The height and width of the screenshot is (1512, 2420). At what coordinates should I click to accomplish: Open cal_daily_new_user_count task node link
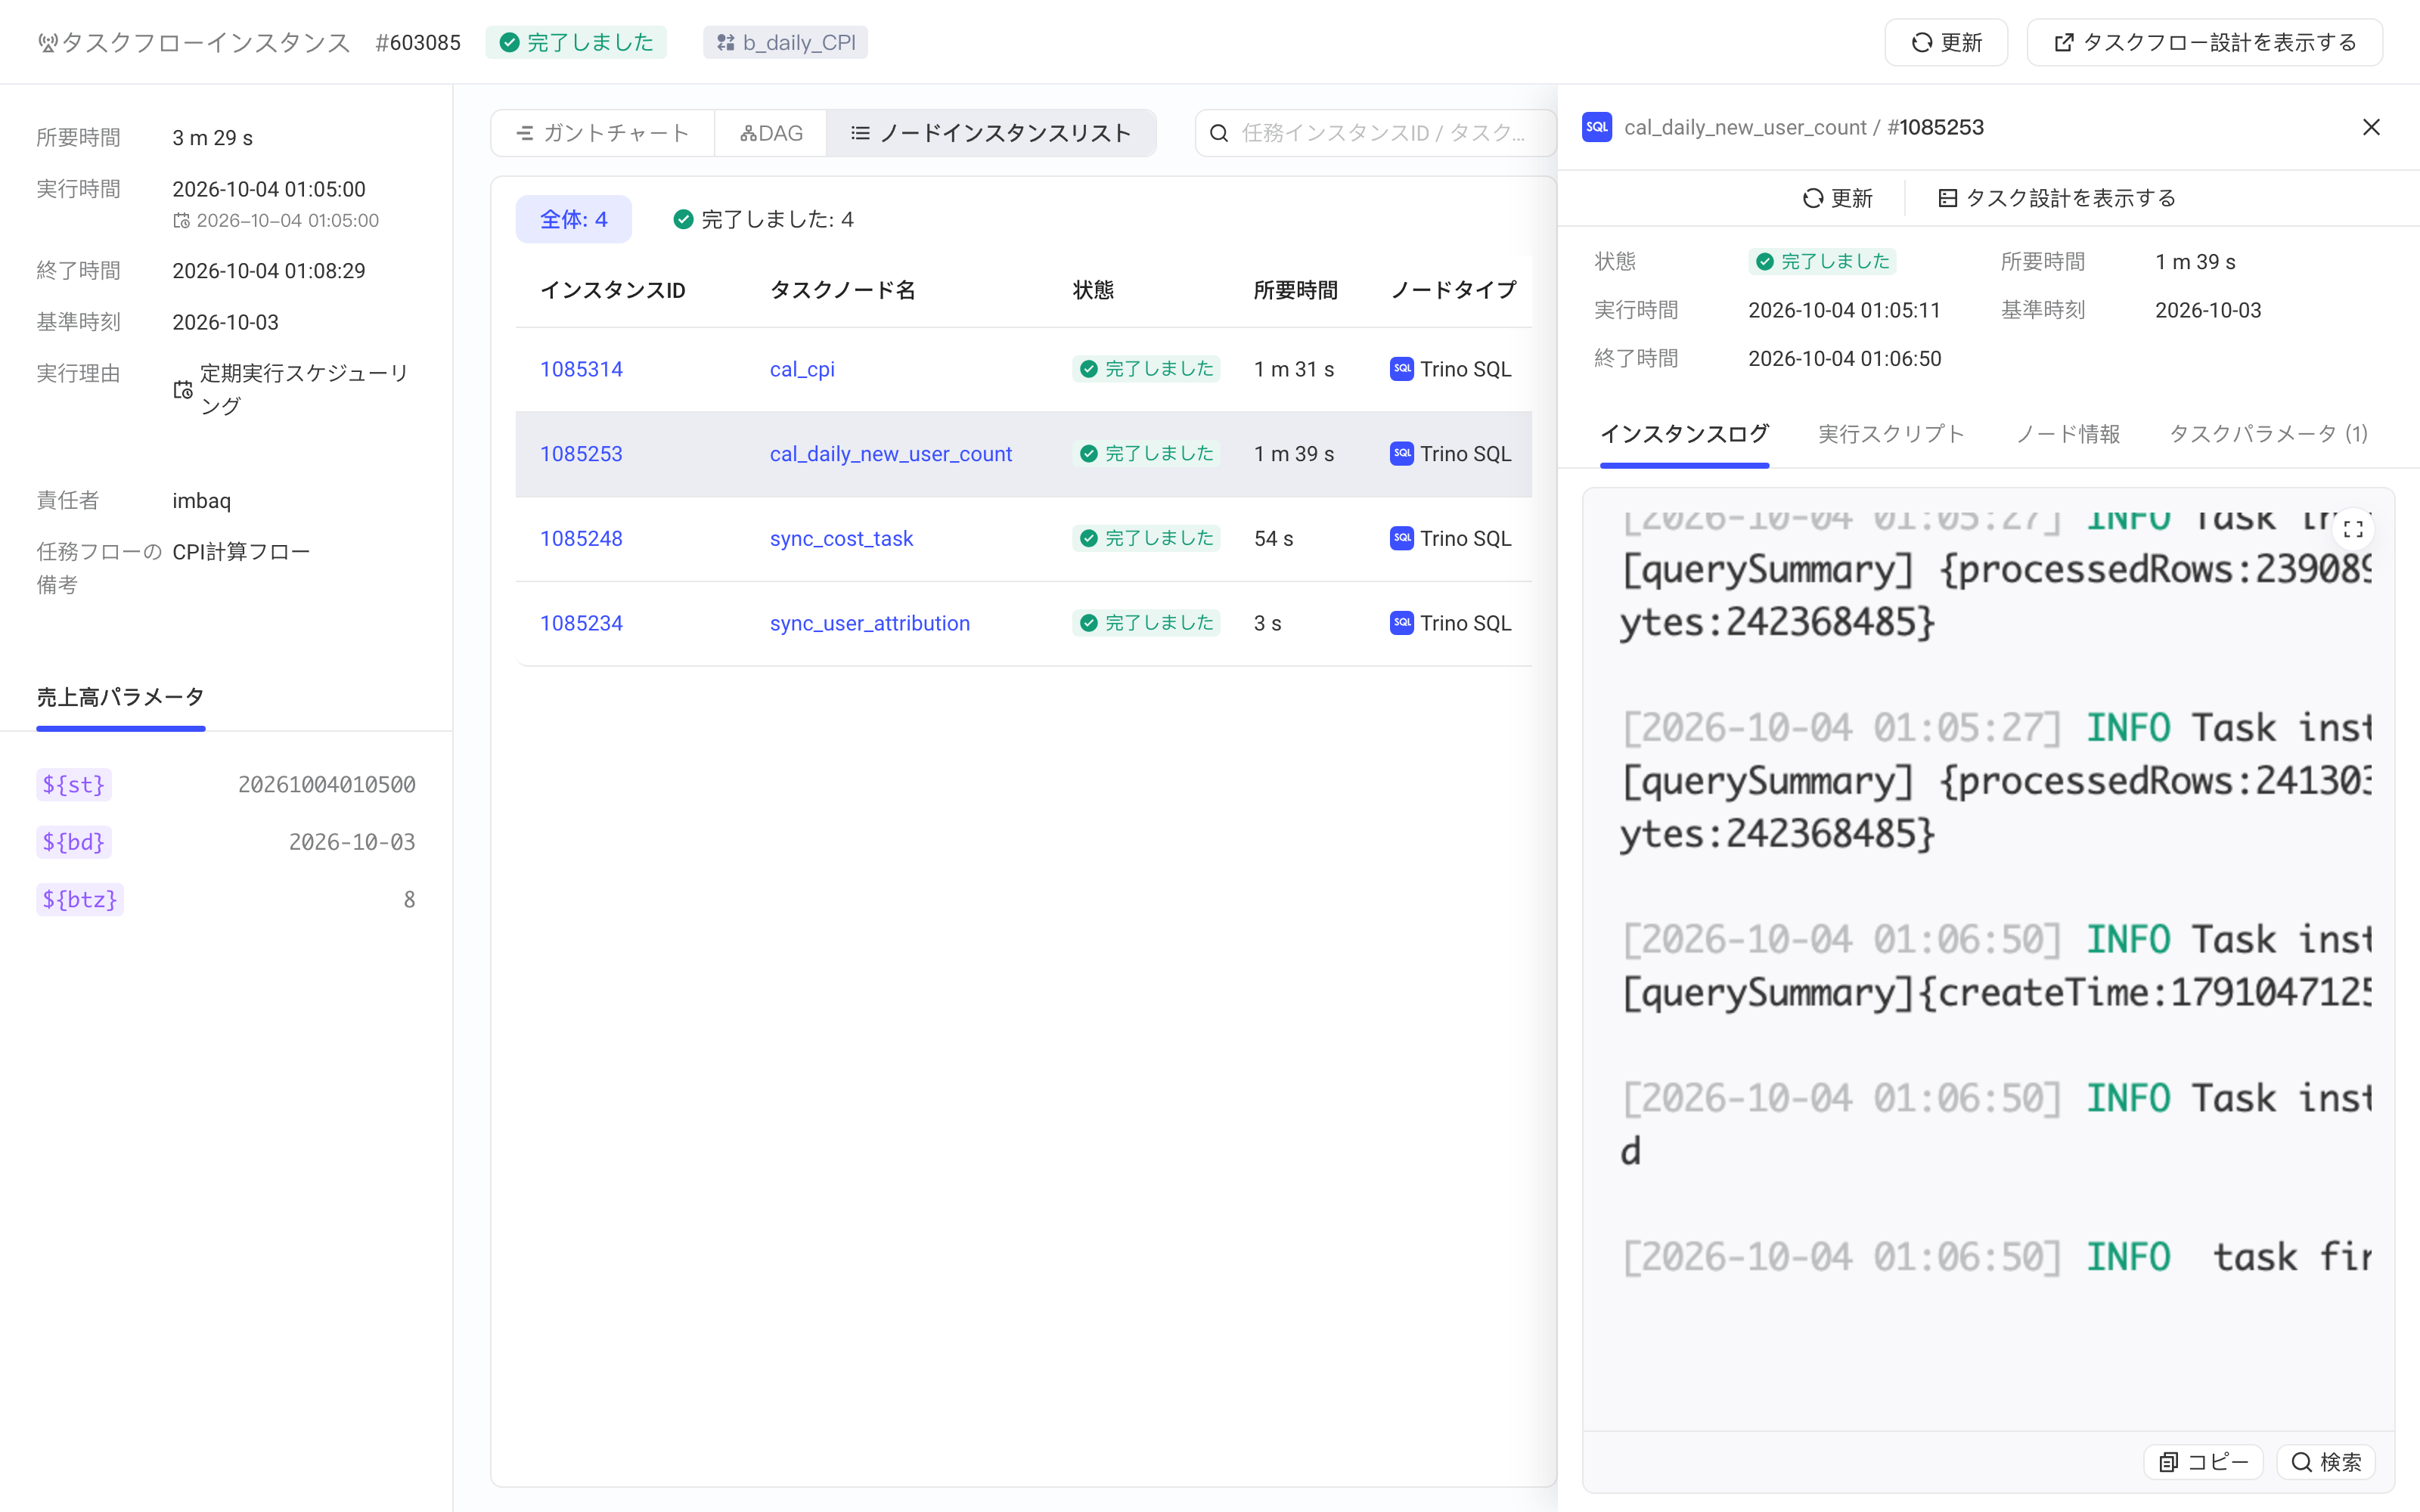pos(890,454)
